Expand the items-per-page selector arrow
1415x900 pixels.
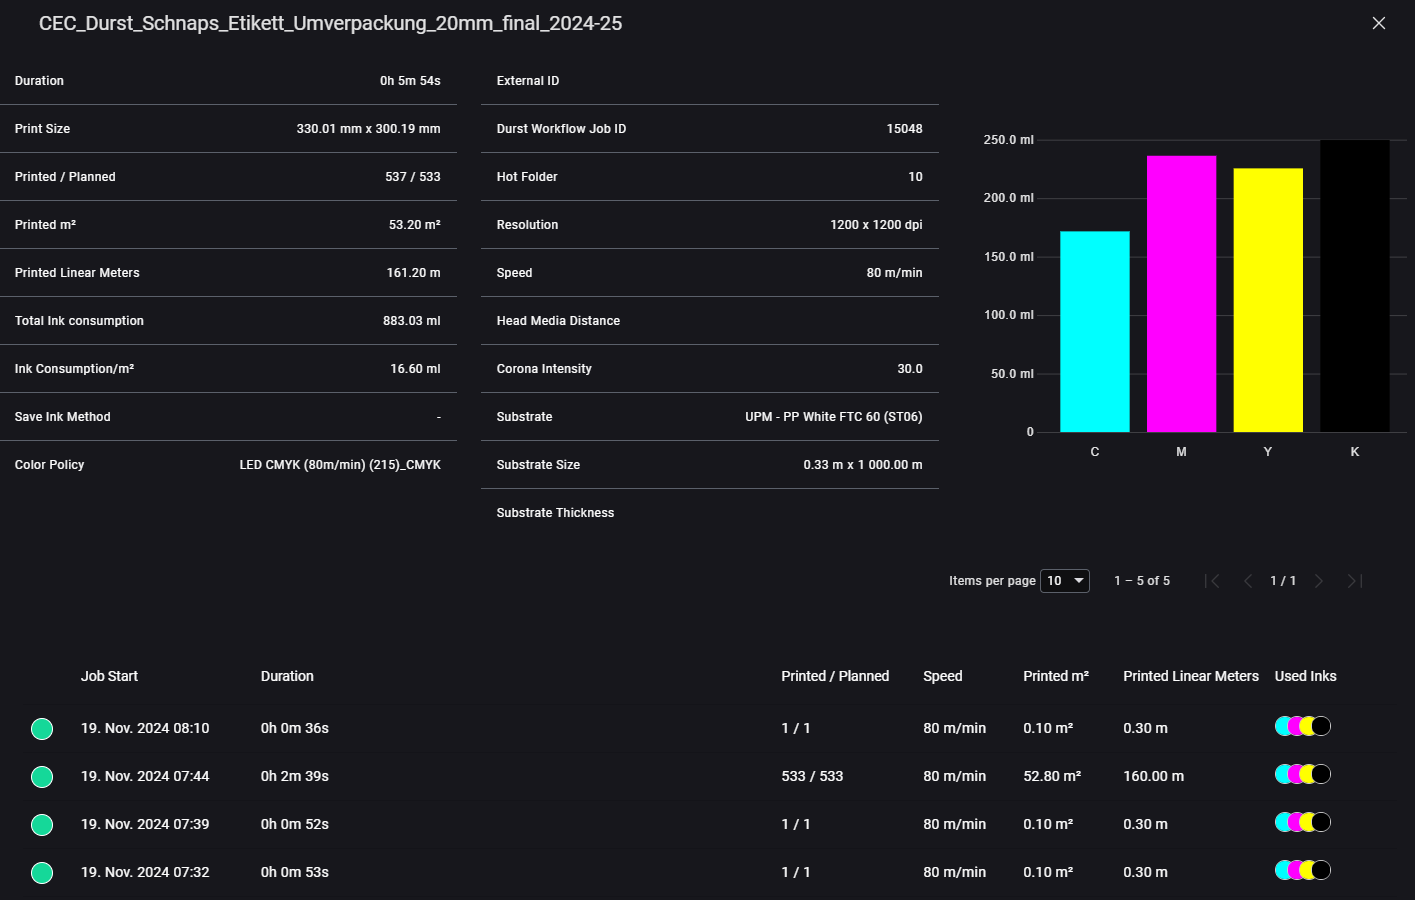[x=1080, y=580]
